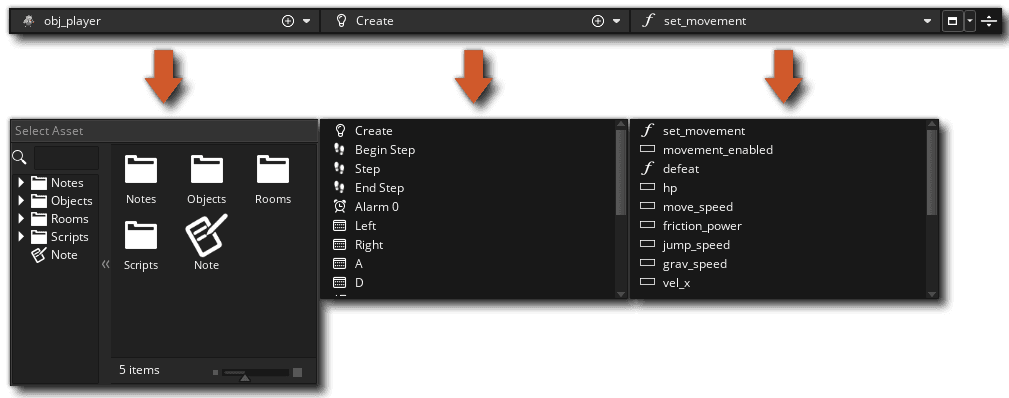This screenshot has width=1009, height=398.
Task: Expand the Rooms folder in the asset tree
Action: click(x=21, y=219)
